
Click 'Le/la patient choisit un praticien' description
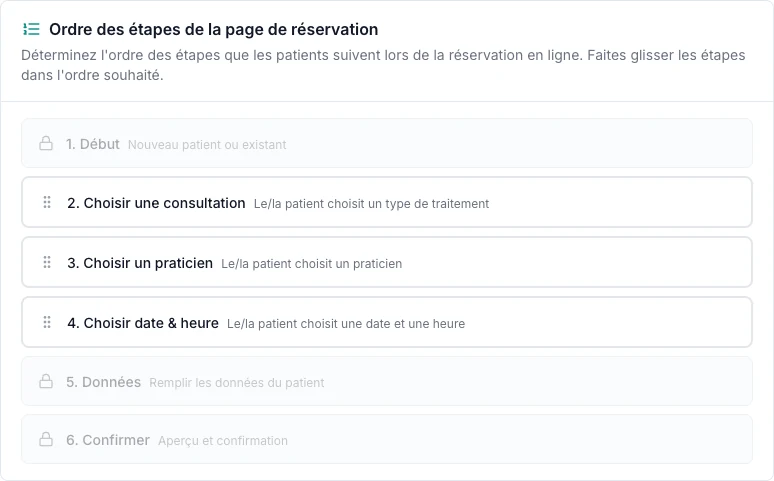(311, 264)
